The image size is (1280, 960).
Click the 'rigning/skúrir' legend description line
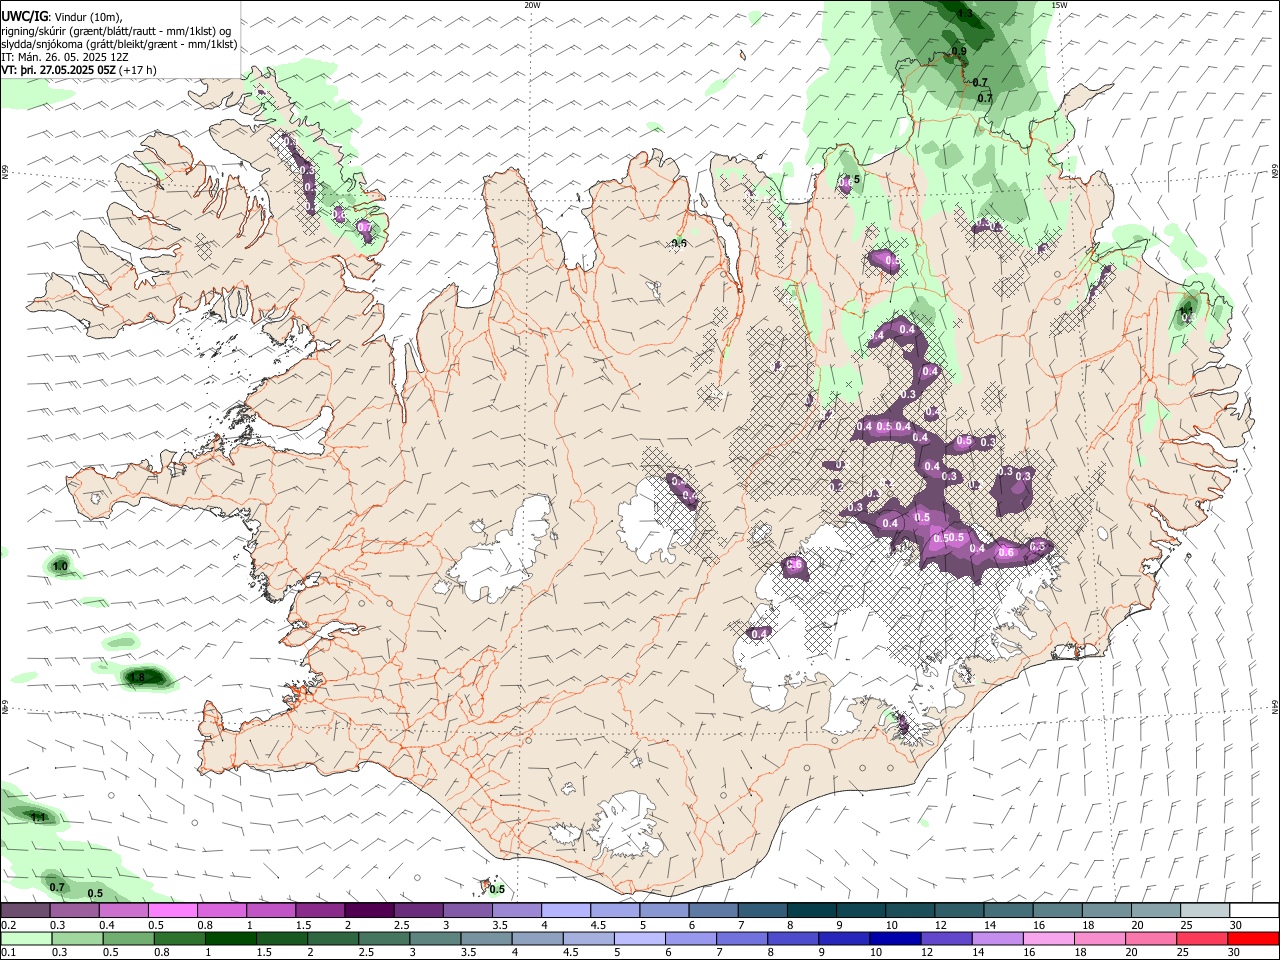[116, 31]
